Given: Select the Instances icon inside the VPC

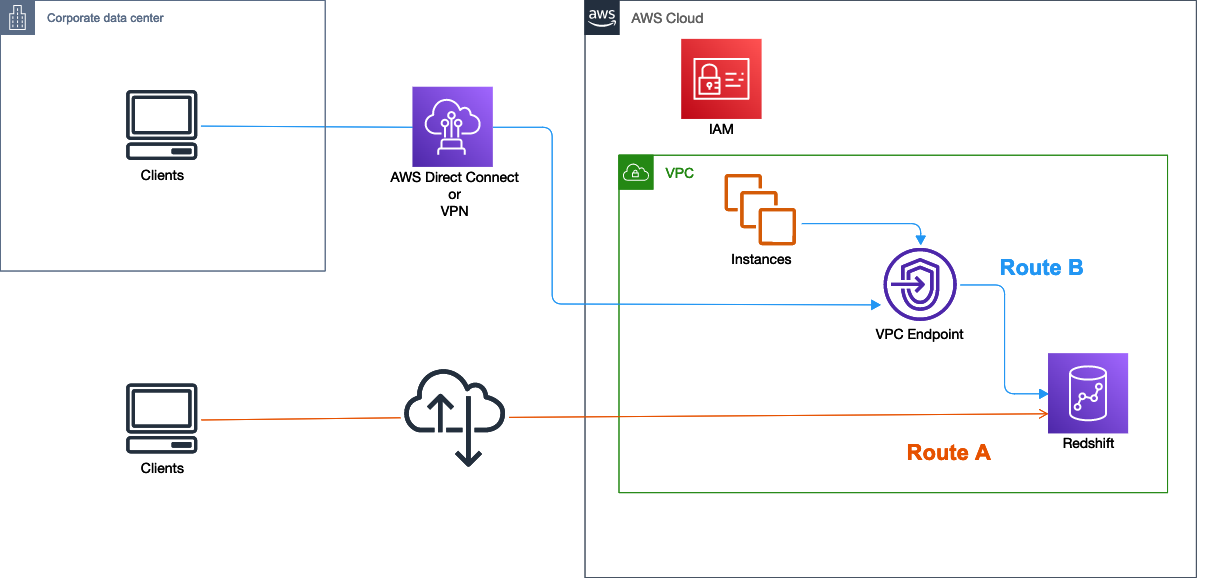Looking at the screenshot, I should click(758, 208).
